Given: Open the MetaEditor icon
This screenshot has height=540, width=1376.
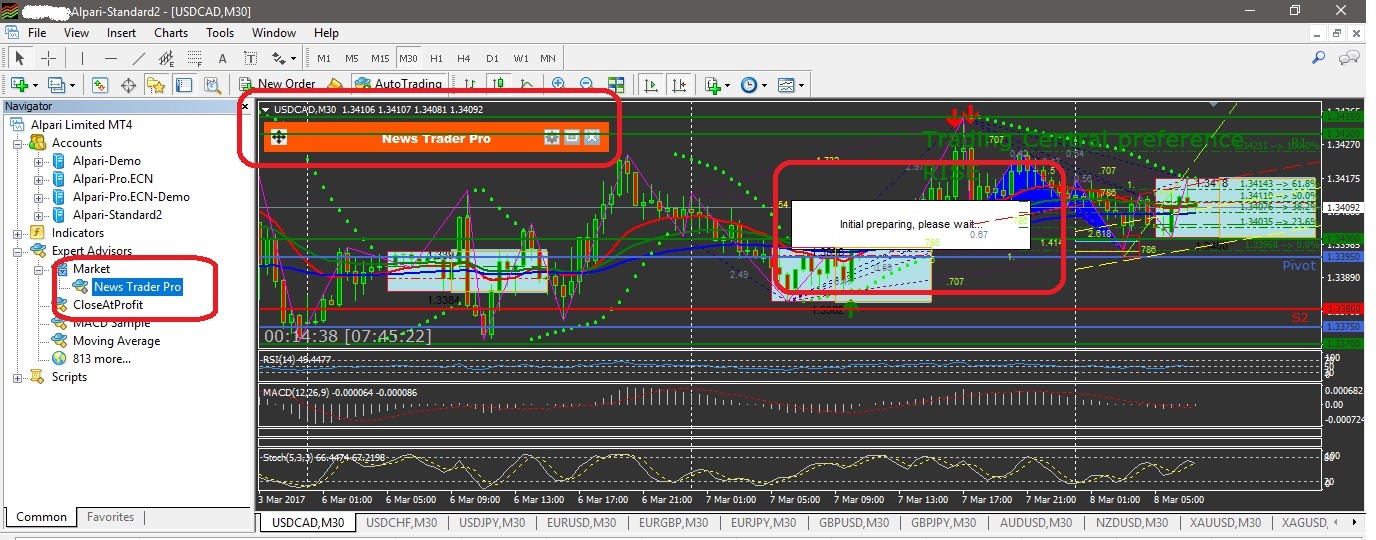Looking at the screenshot, I should click(x=336, y=85).
